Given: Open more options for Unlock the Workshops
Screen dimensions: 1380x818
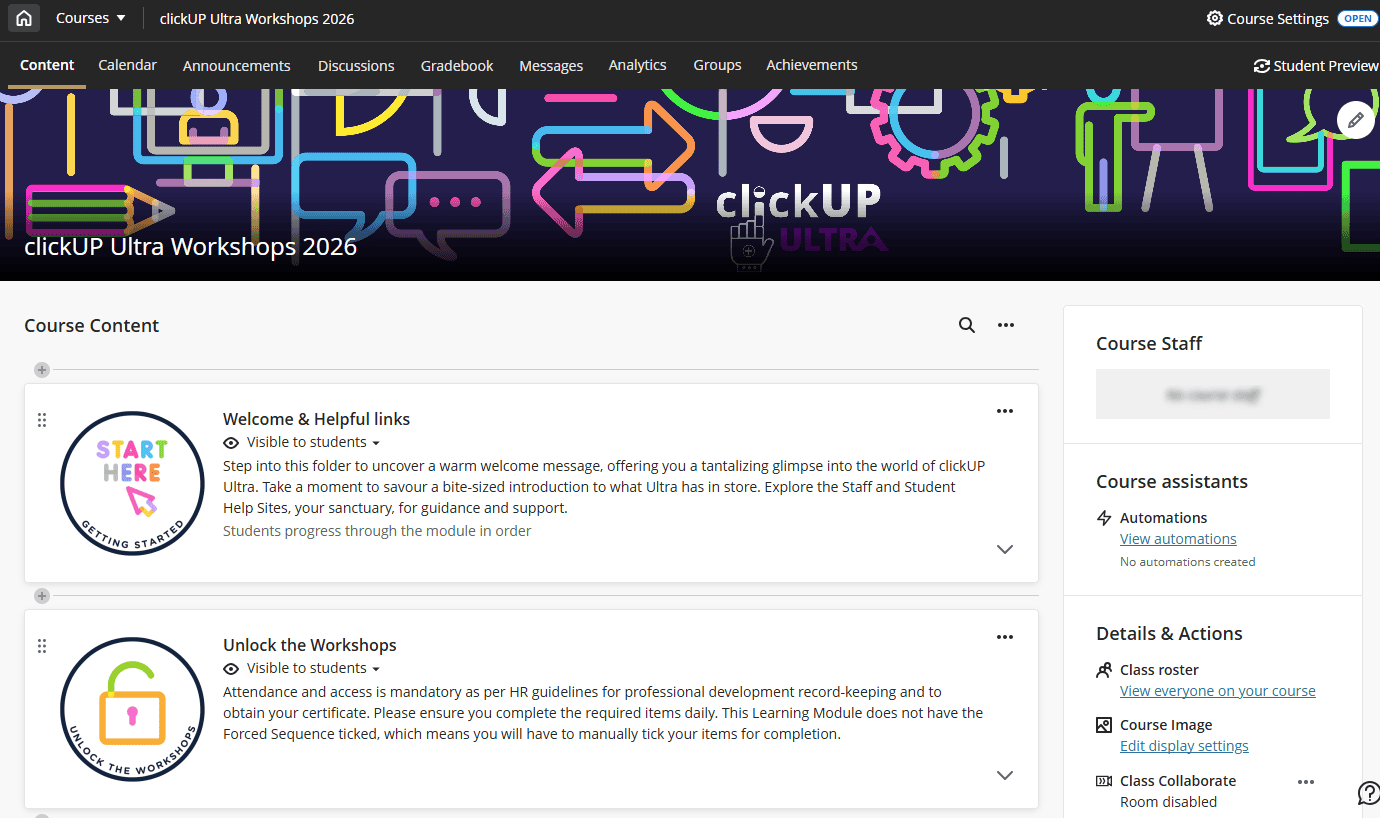Looking at the screenshot, I should pyautogui.click(x=1005, y=637).
